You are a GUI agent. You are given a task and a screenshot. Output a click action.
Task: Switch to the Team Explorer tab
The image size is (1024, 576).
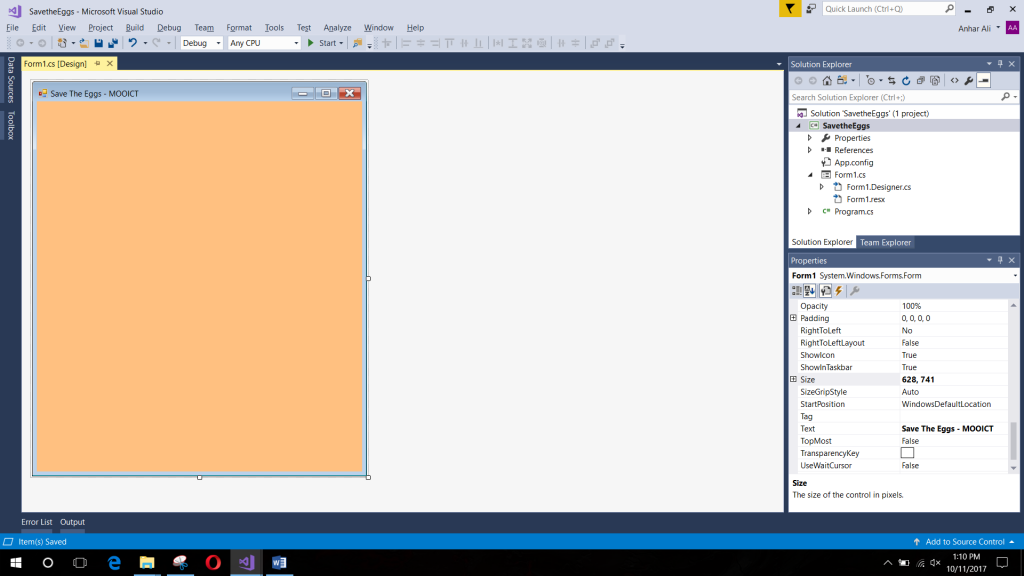click(x=885, y=241)
